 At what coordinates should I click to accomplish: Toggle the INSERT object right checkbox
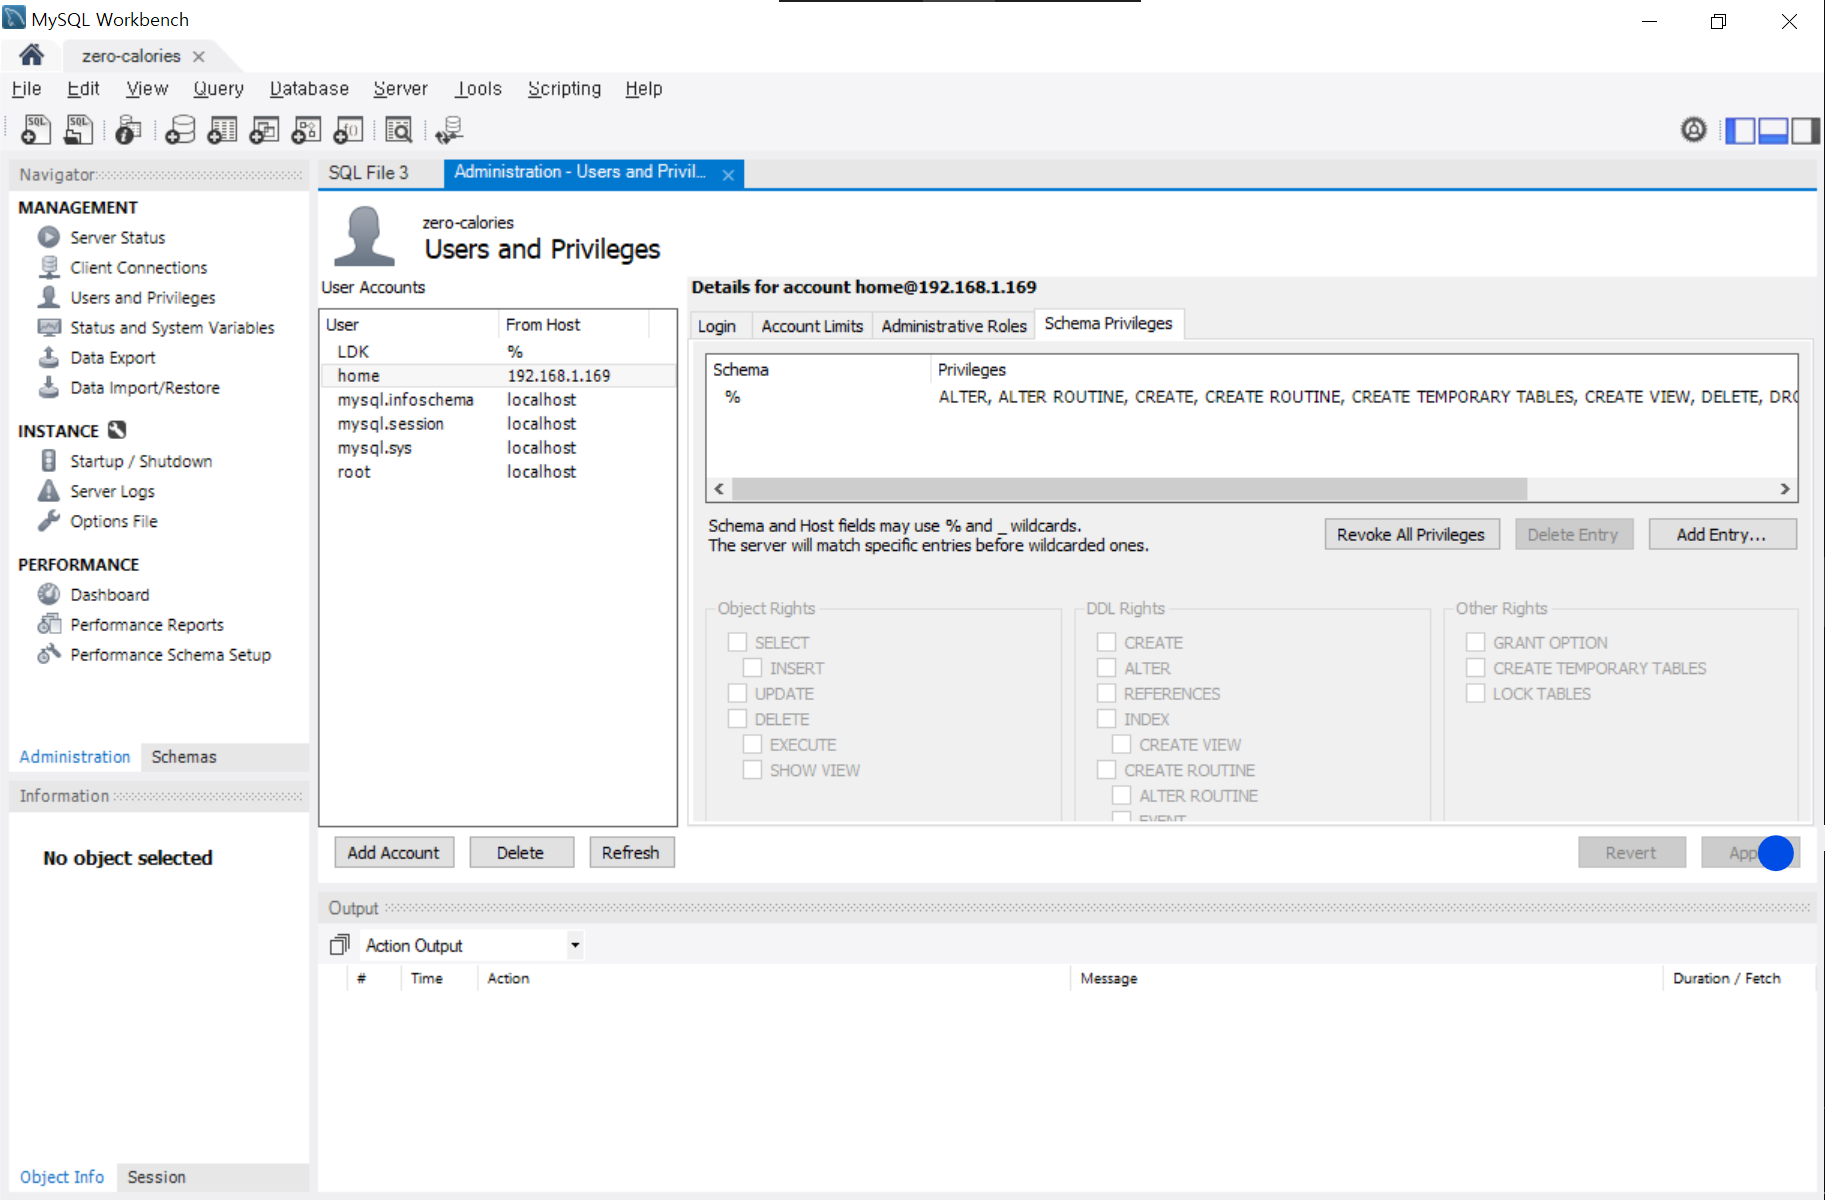pos(753,667)
